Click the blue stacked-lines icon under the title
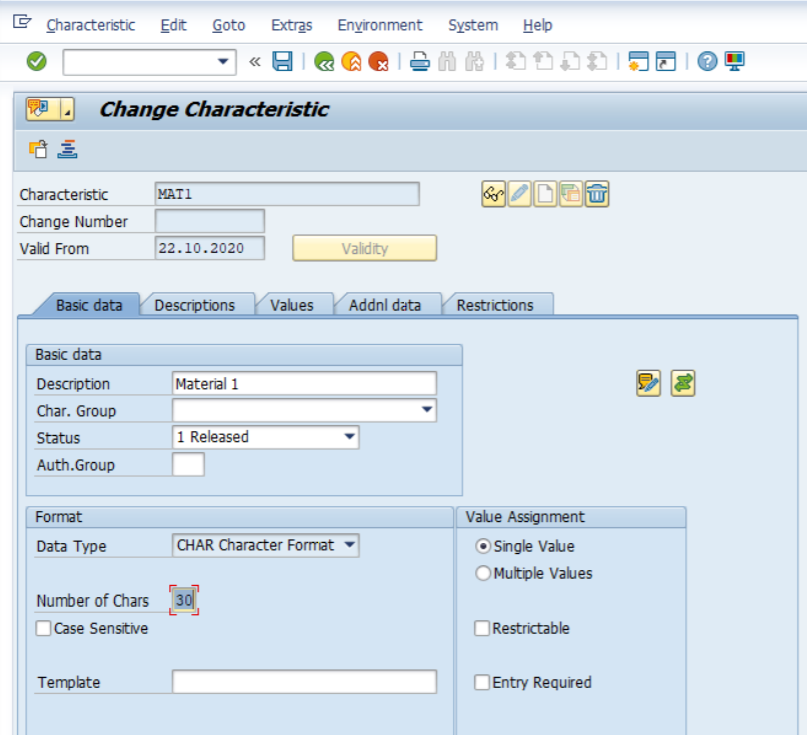This screenshot has width=807, height=735. [67, 149]
